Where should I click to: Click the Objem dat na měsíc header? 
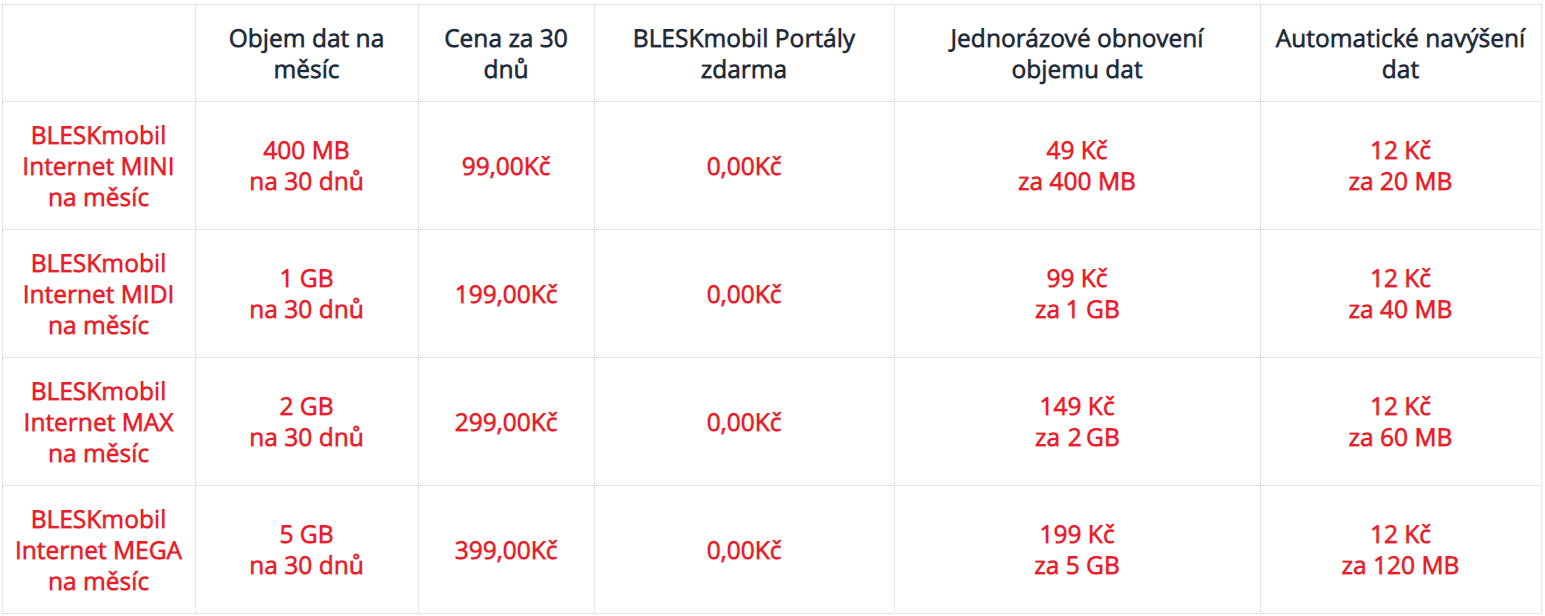[x=306, y=54]
